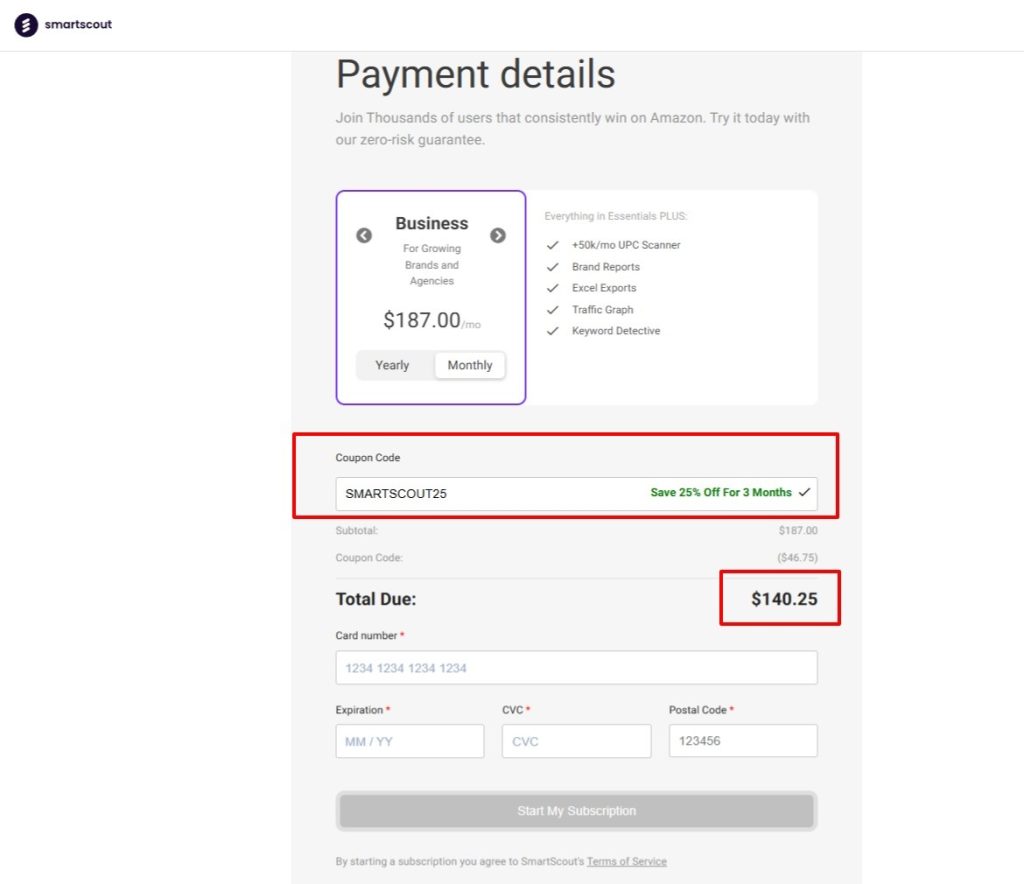Viewport: 1024px width, 884px height.
Task: Click the green coupon applied checkmark
Action: (805, 493)
